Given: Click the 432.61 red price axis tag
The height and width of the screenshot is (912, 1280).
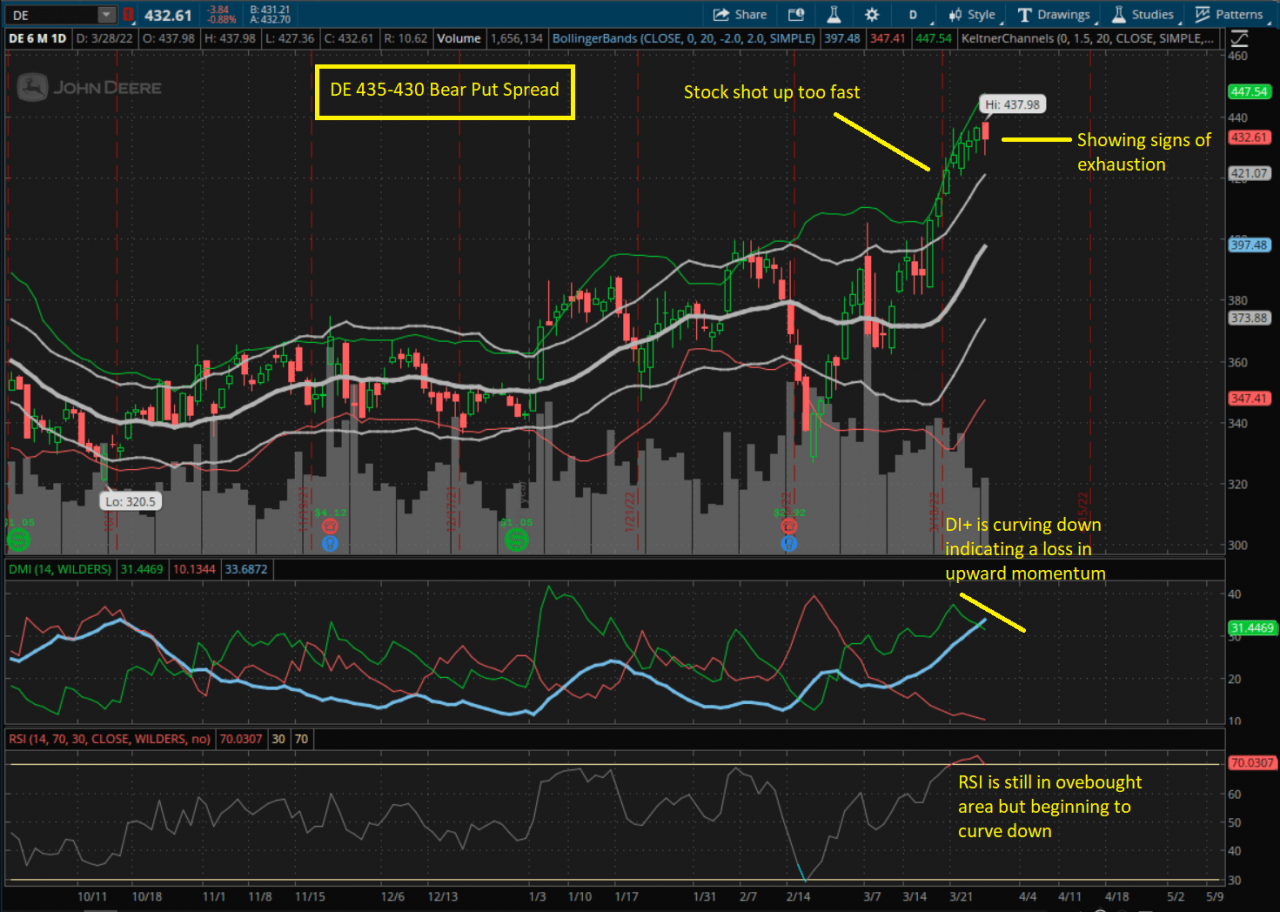Looking at the screenshot, I should (1251, 138).
